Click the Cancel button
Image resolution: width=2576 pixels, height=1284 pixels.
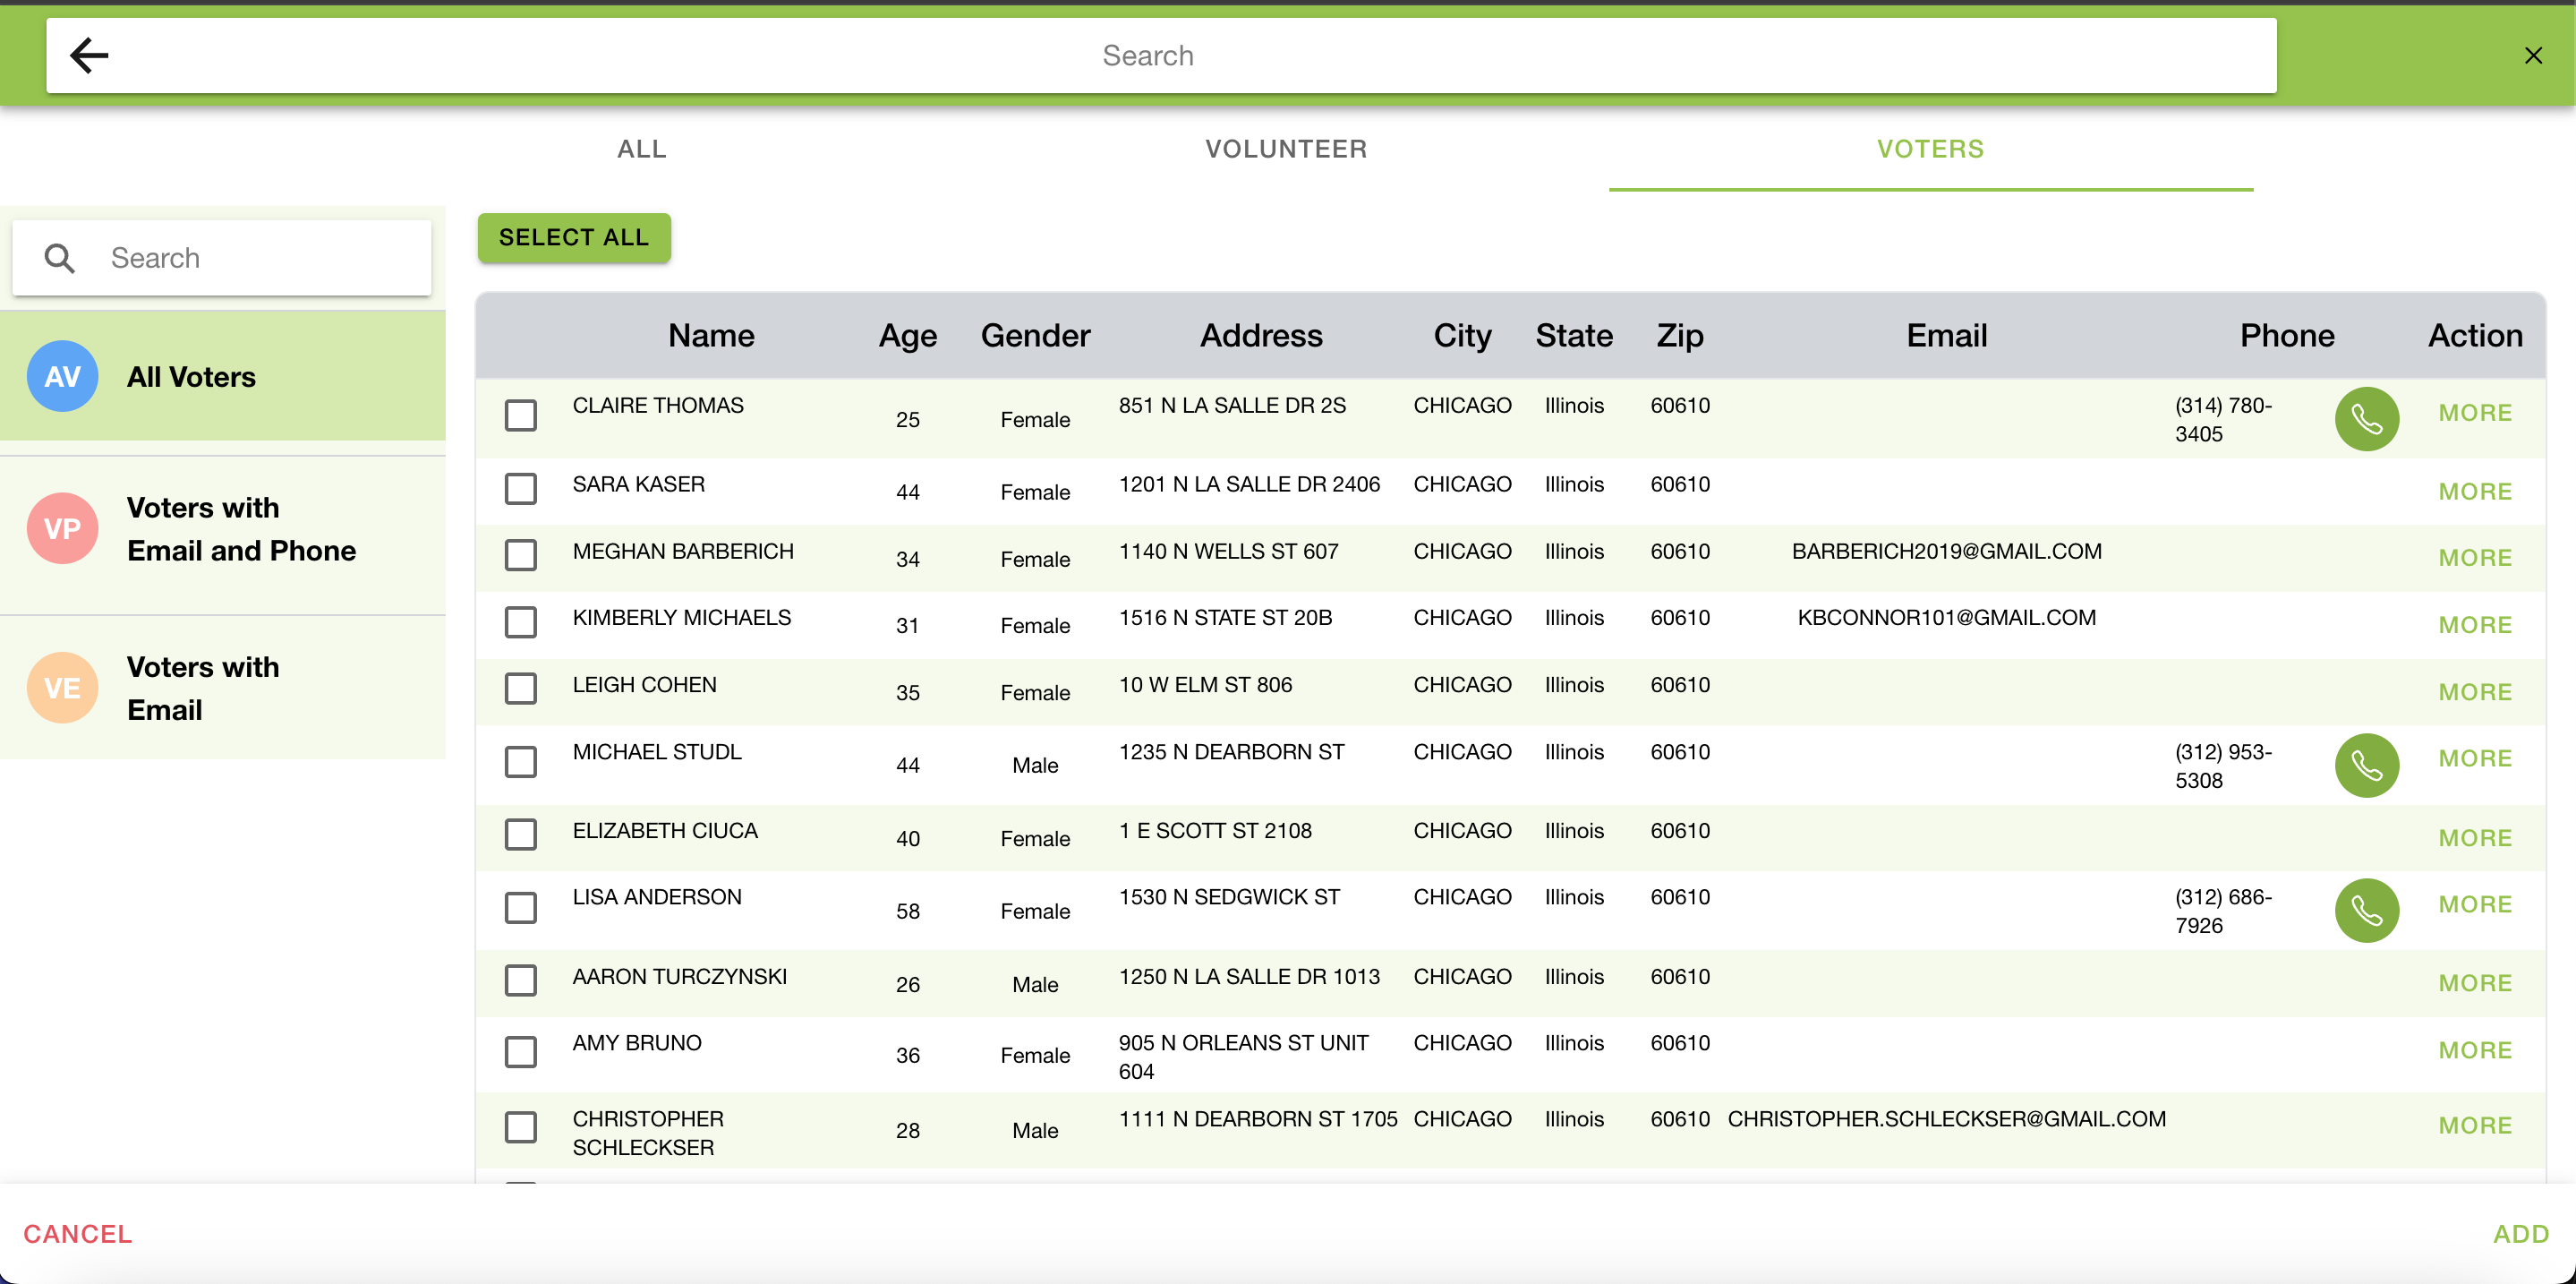(78, 1233)
